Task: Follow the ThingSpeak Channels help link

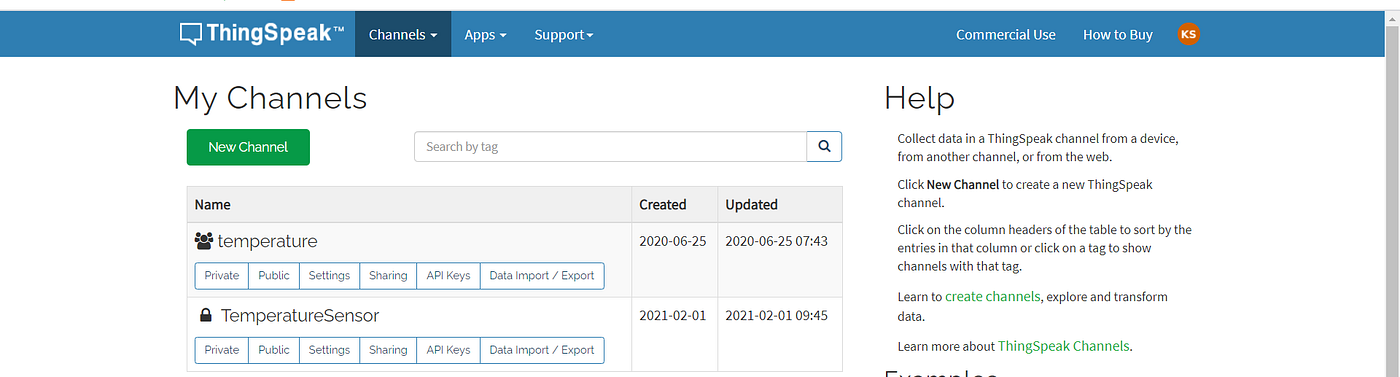Action: pyautogui.click(x=1063, y=346)
